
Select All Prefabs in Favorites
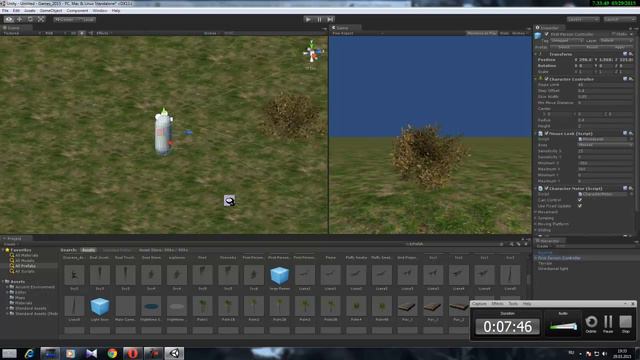[25, 266]
